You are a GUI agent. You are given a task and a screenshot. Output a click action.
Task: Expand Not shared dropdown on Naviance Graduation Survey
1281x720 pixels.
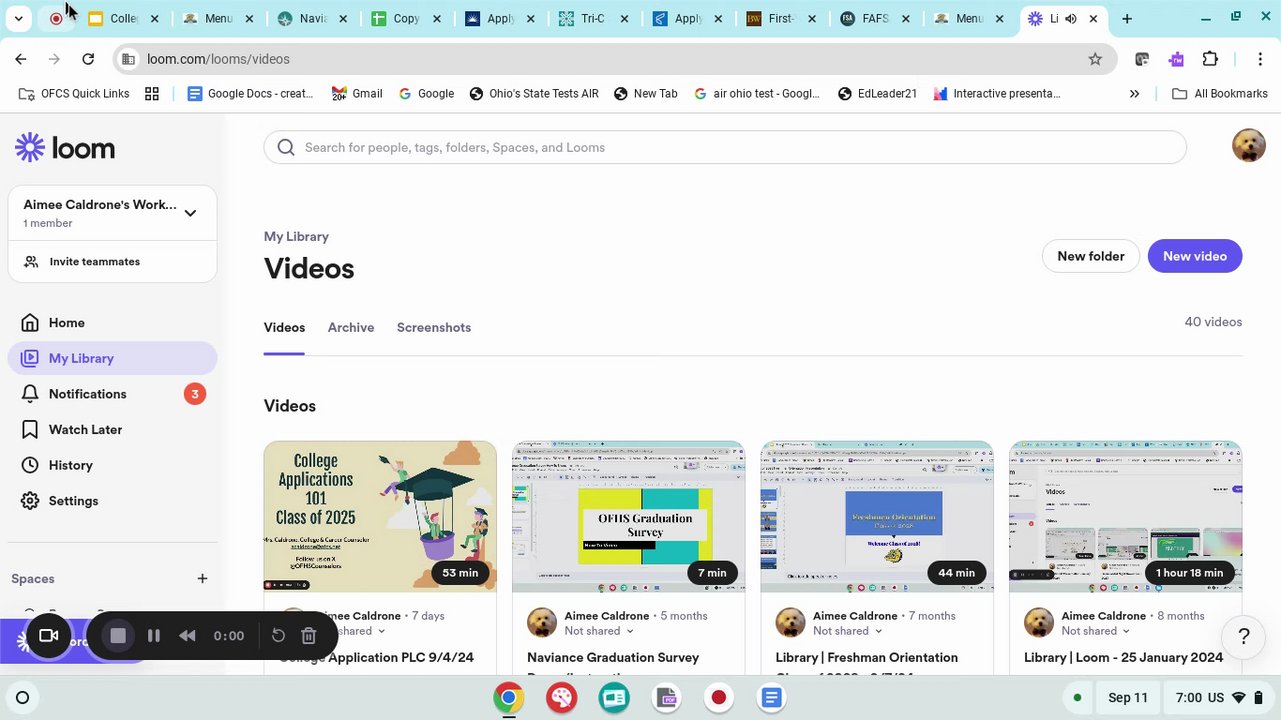click(x=599, y=631)
